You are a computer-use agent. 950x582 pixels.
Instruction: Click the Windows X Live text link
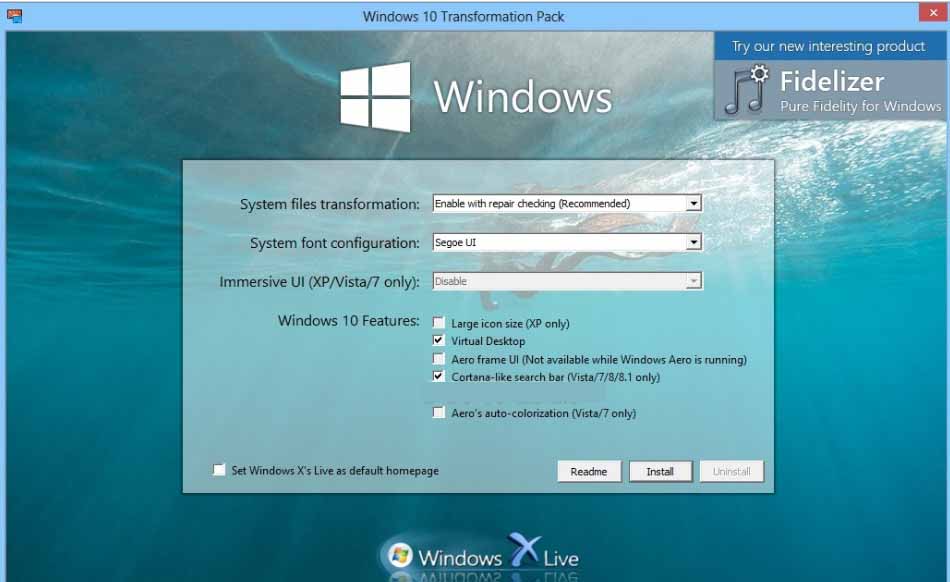(x=498, y=557)
